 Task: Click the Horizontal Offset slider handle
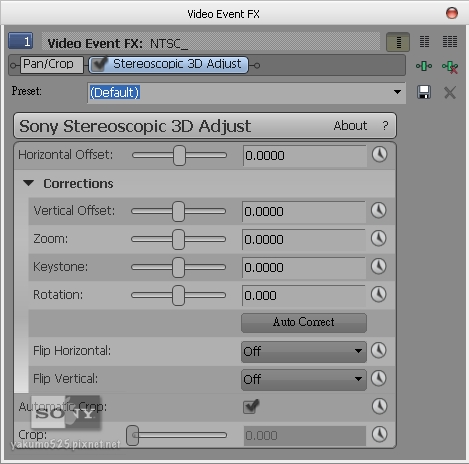tap(179, 155)
